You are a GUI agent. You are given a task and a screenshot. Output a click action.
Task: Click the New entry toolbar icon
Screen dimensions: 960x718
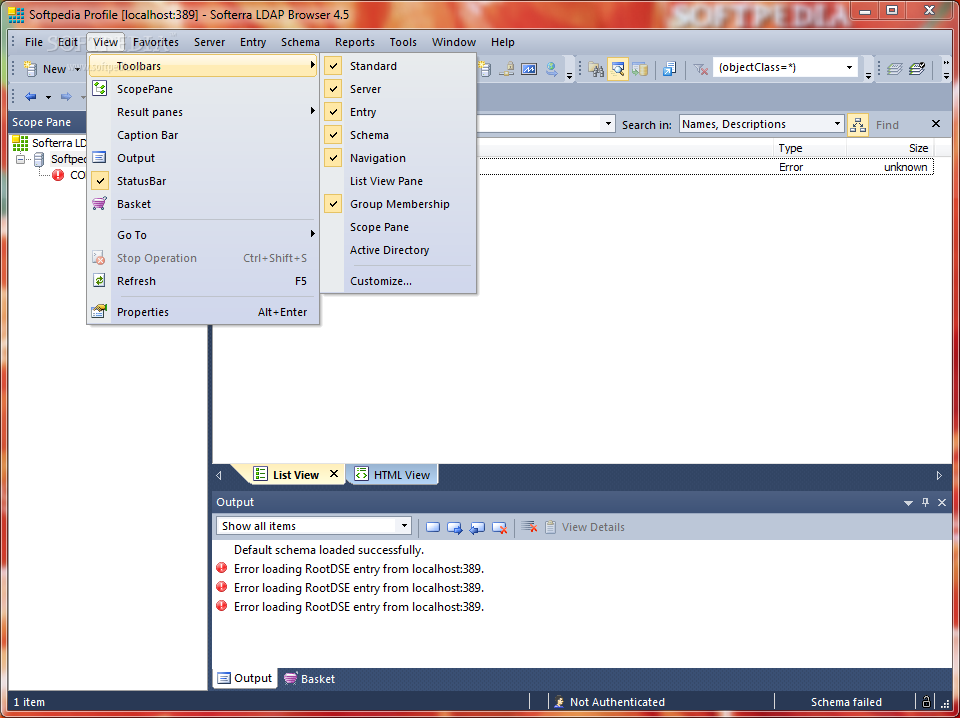tap(30, 69)
